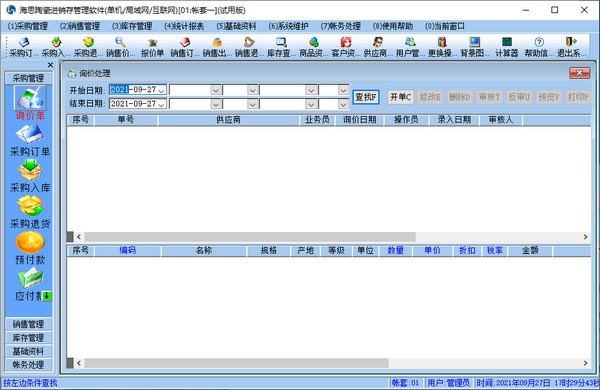The height and width of the screenshot is (390, 600).
Task: Click right arrow of upper table scrollbar
Action: [x=585, y=237]
